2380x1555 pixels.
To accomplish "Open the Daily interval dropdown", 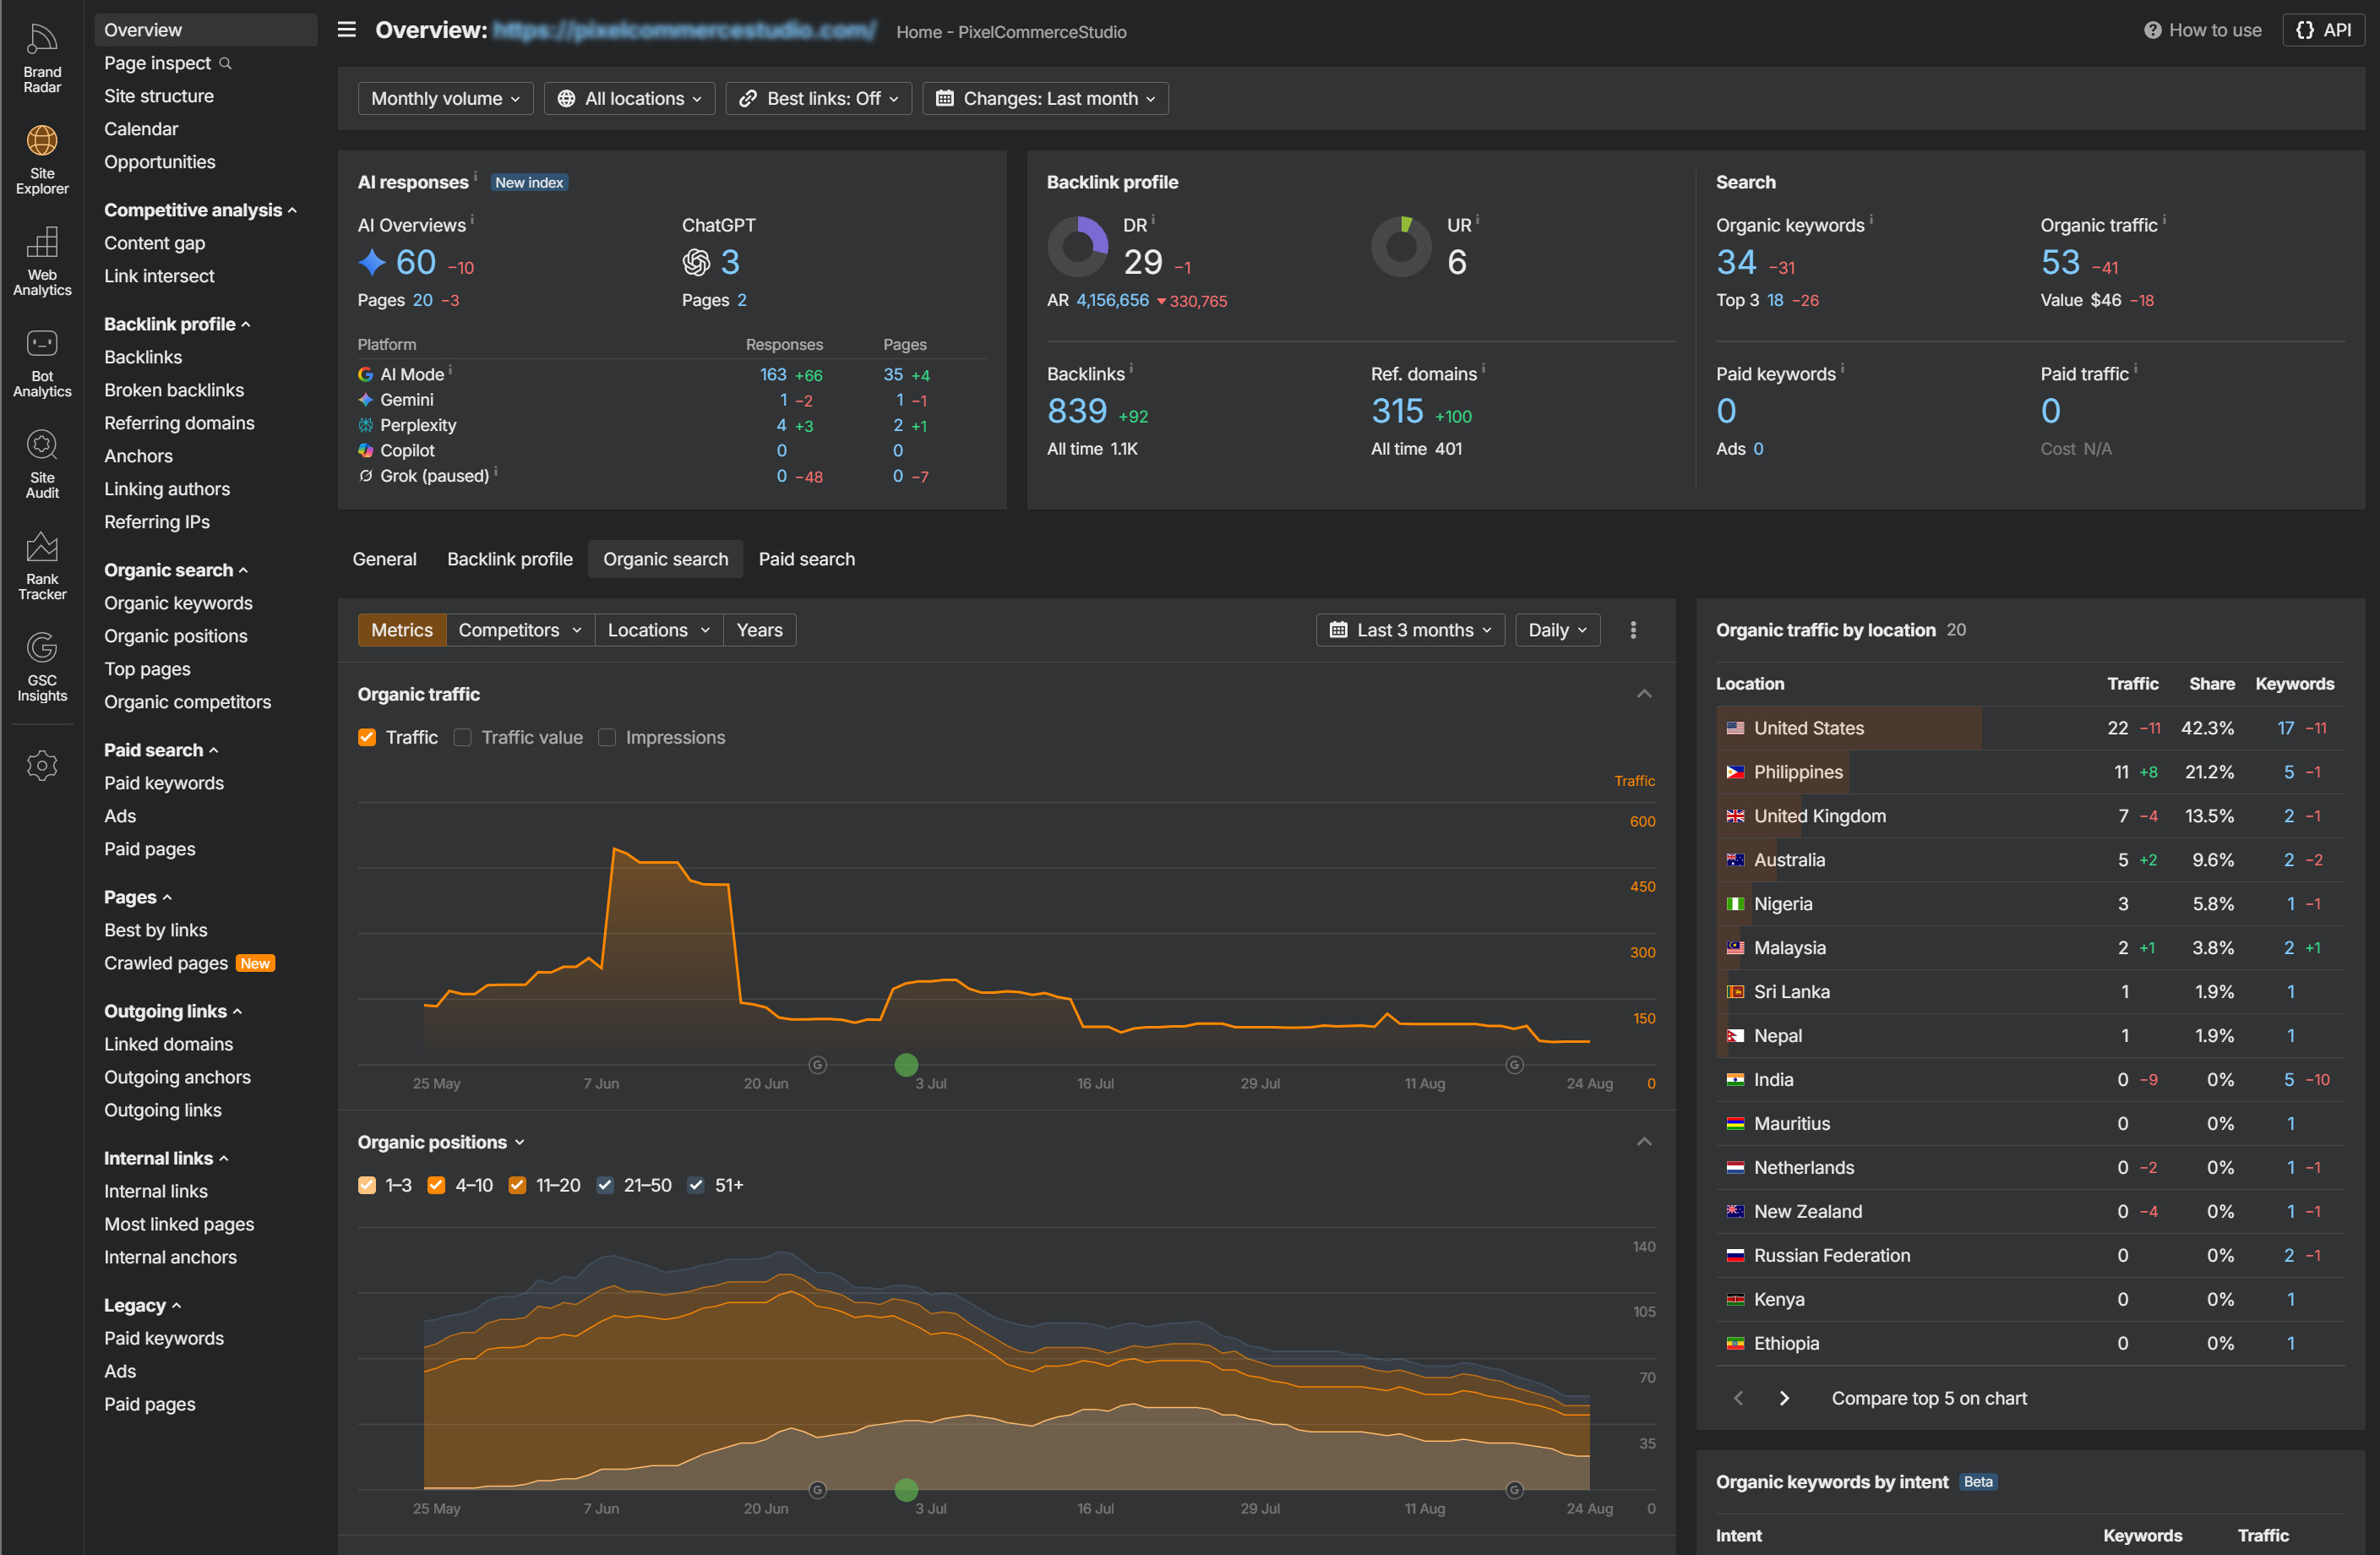I will click(1557, 630).
